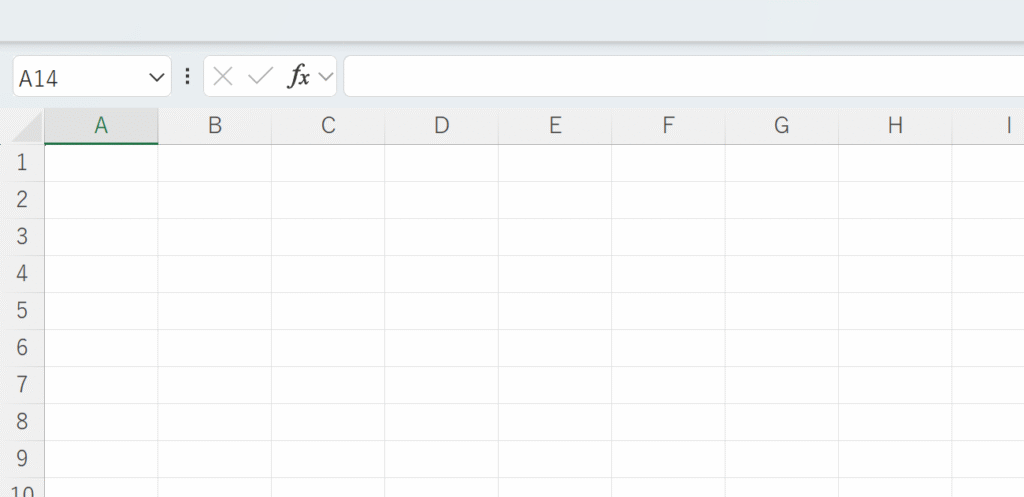This screenshot has height=497, width=1024.
Task: Click cell B2 in the grid
Action: click(x=214, y=200)
